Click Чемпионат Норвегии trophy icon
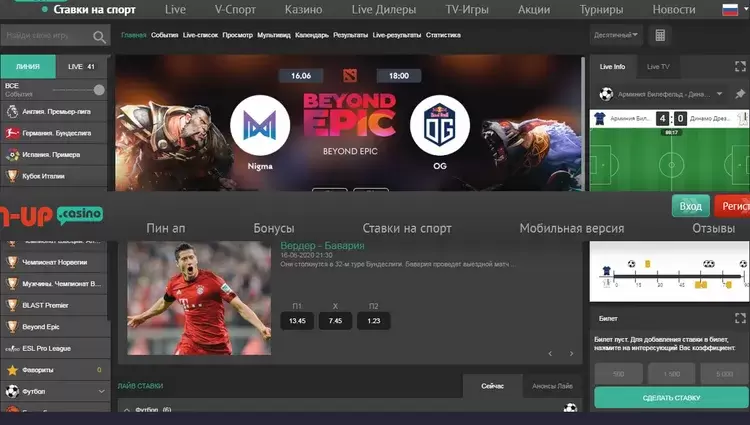750x425 pixels. click(12, 262)
